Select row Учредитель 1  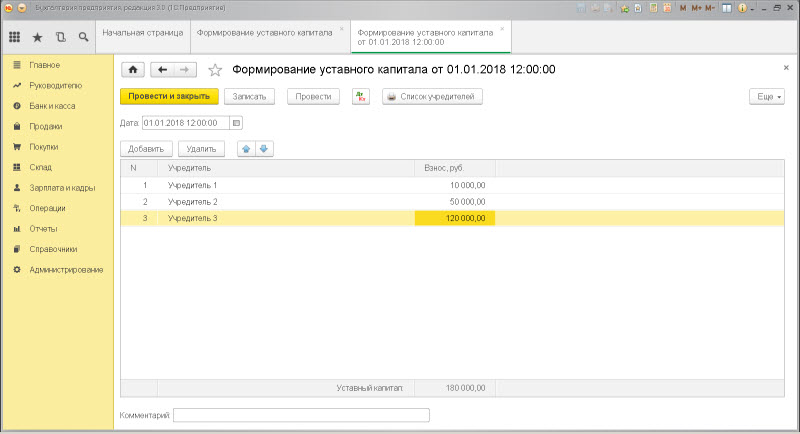click(452, 186)
